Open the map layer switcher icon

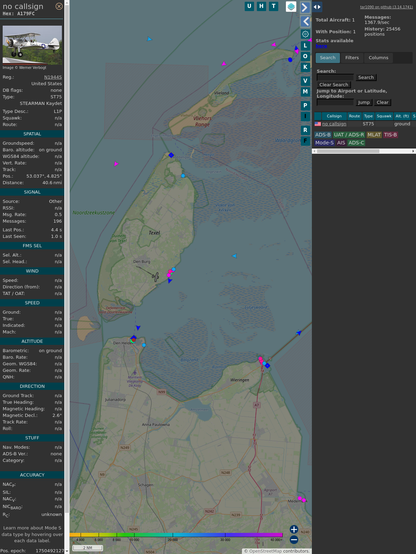(291, 7)
